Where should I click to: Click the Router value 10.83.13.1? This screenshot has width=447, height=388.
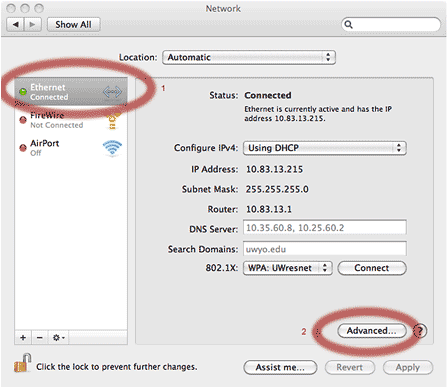pyautogui.click(x=269, y=209)
